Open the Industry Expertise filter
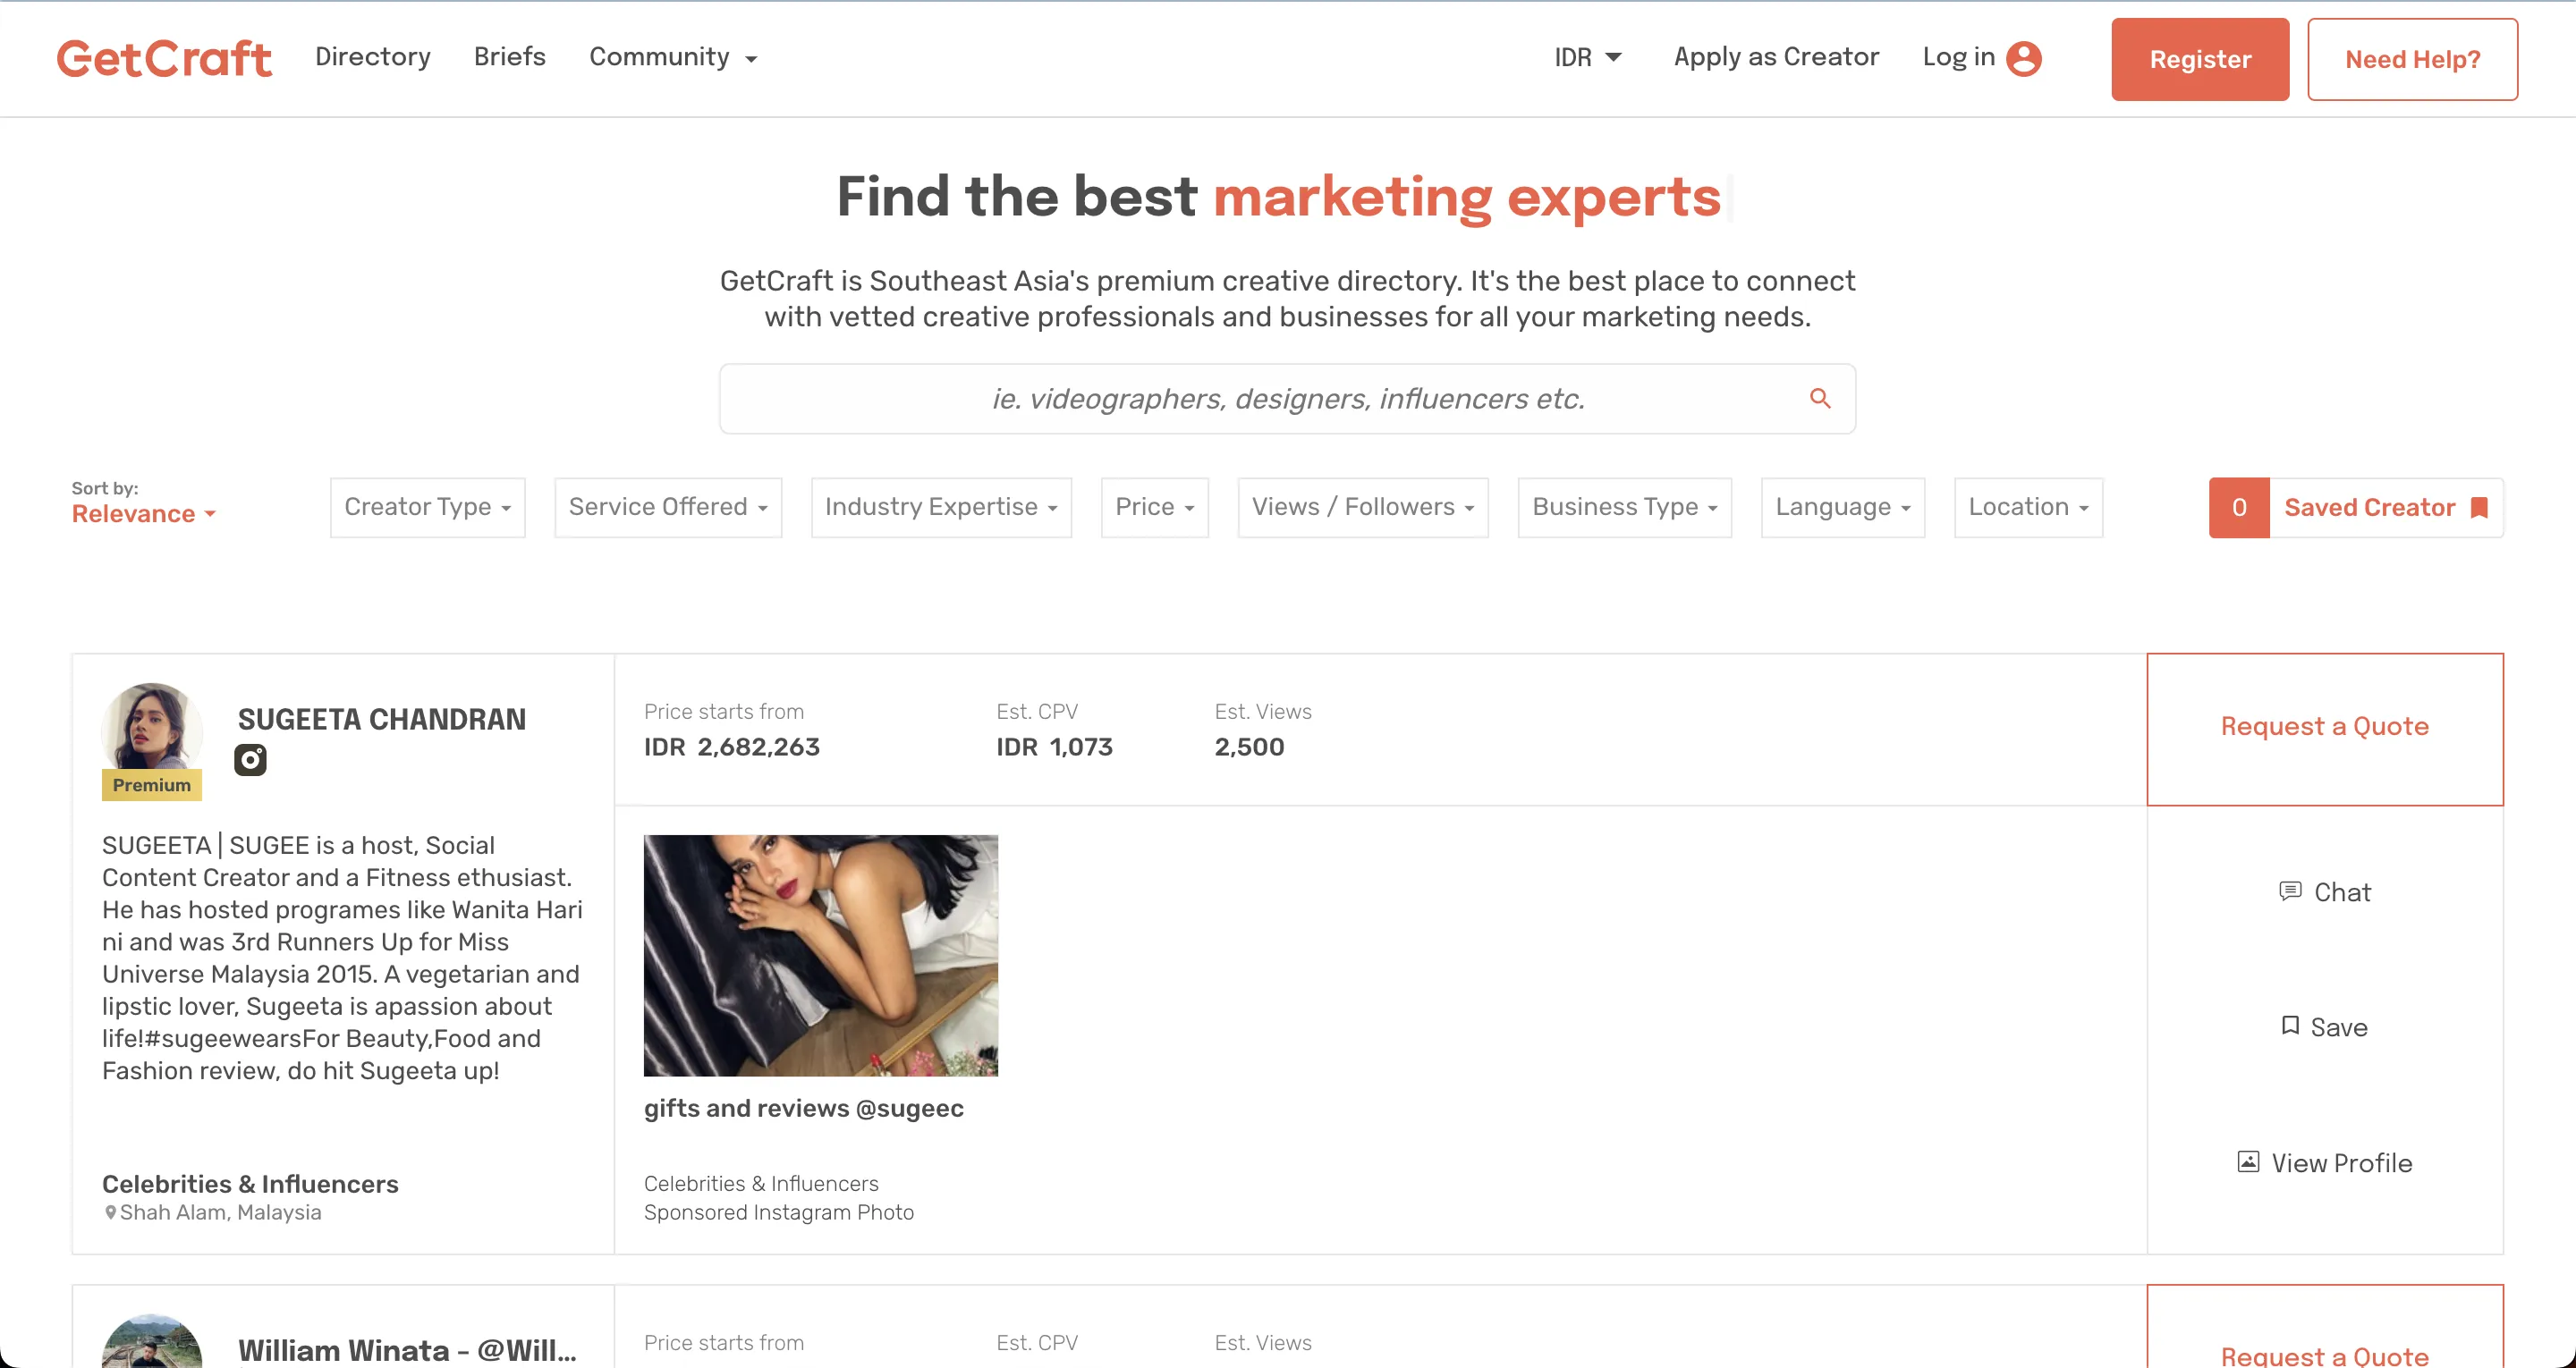The width and height of the screenshot is (2576, 1368). click(941, 508)
